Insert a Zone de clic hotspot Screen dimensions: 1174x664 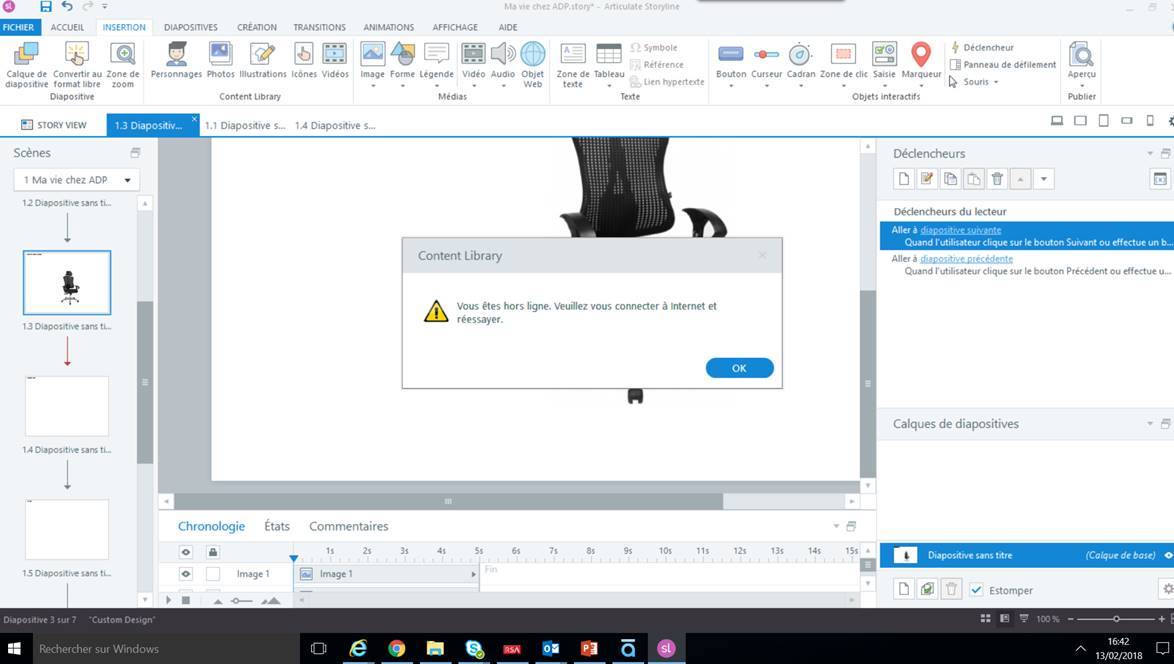[x=844, y=60]
